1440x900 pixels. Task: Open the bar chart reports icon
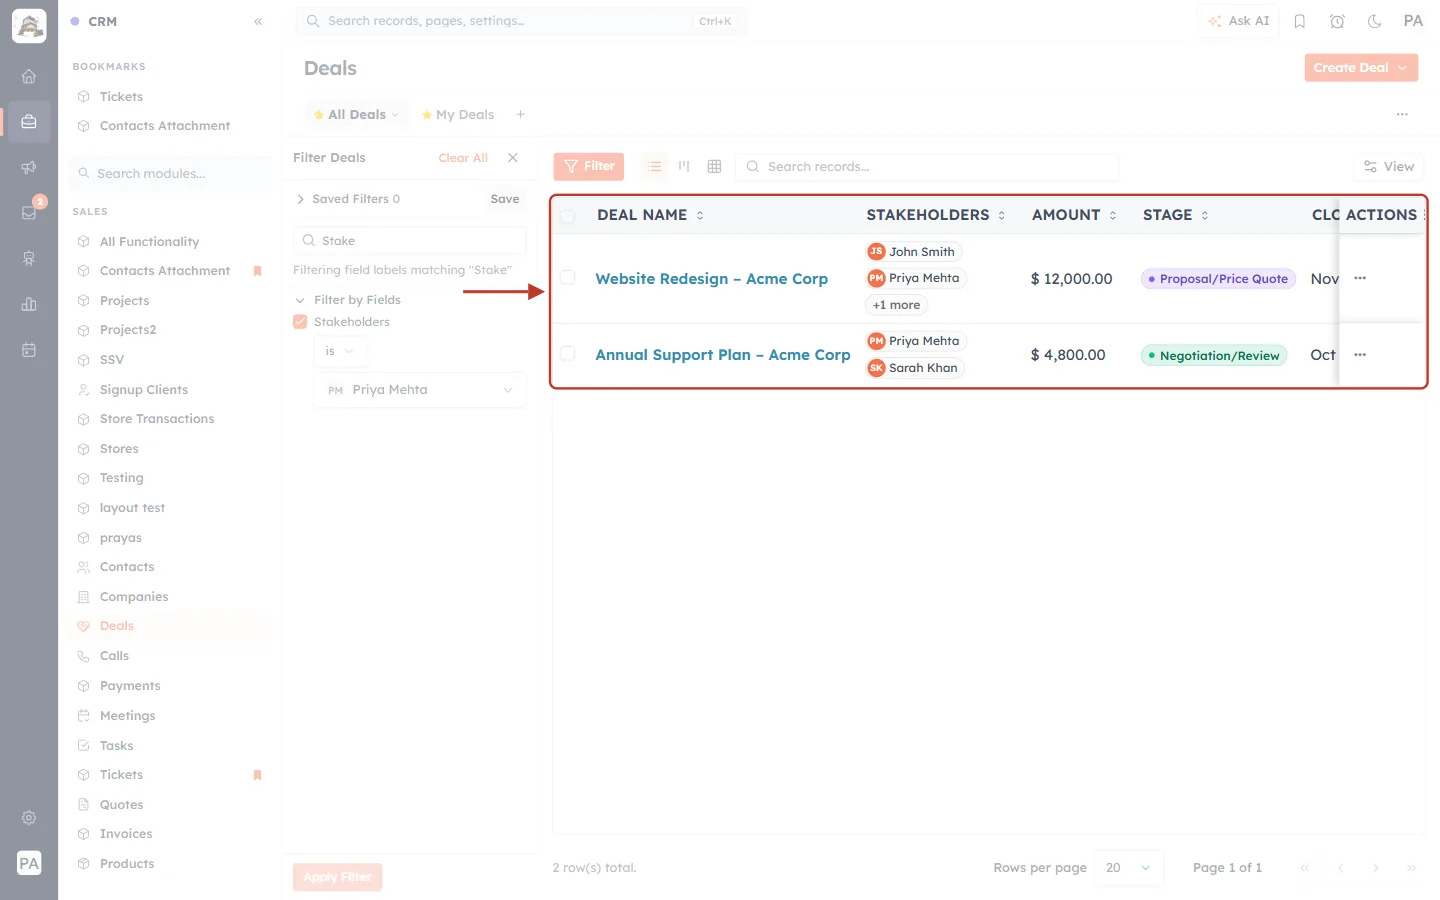tap(29, 304)
